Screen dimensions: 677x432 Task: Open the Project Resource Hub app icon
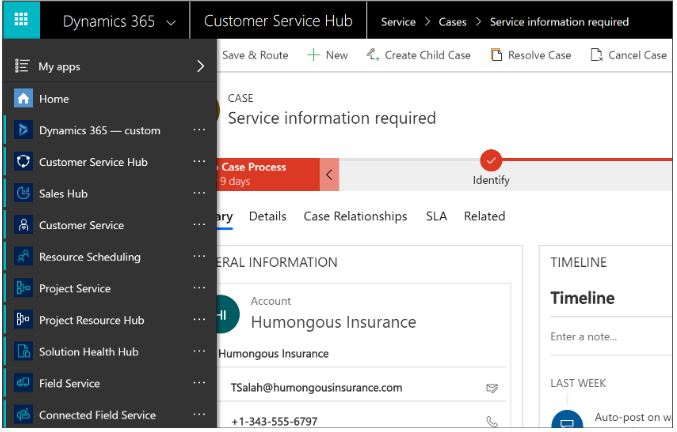click(23, 319)
